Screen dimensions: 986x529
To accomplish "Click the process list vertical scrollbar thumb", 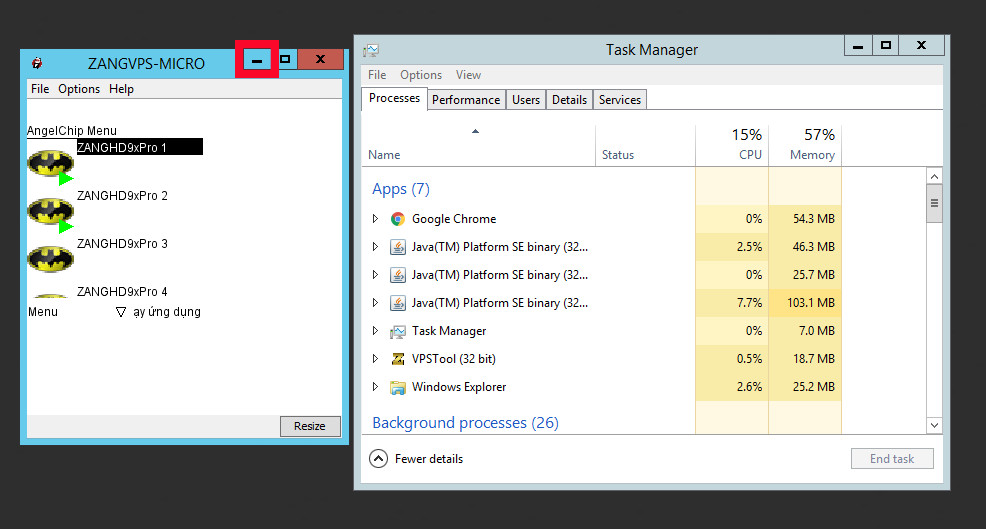I will [x=935, y=204].
